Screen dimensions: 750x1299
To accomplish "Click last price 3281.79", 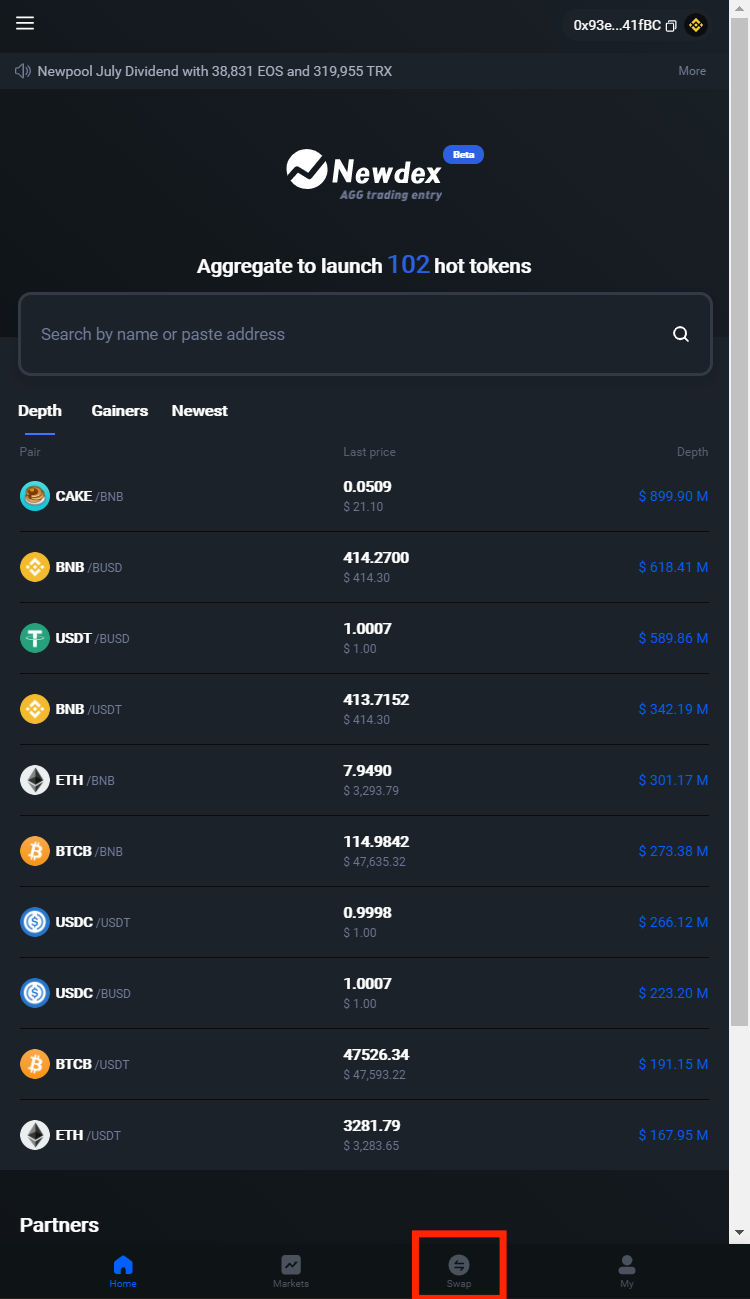I will point(372,1126).
